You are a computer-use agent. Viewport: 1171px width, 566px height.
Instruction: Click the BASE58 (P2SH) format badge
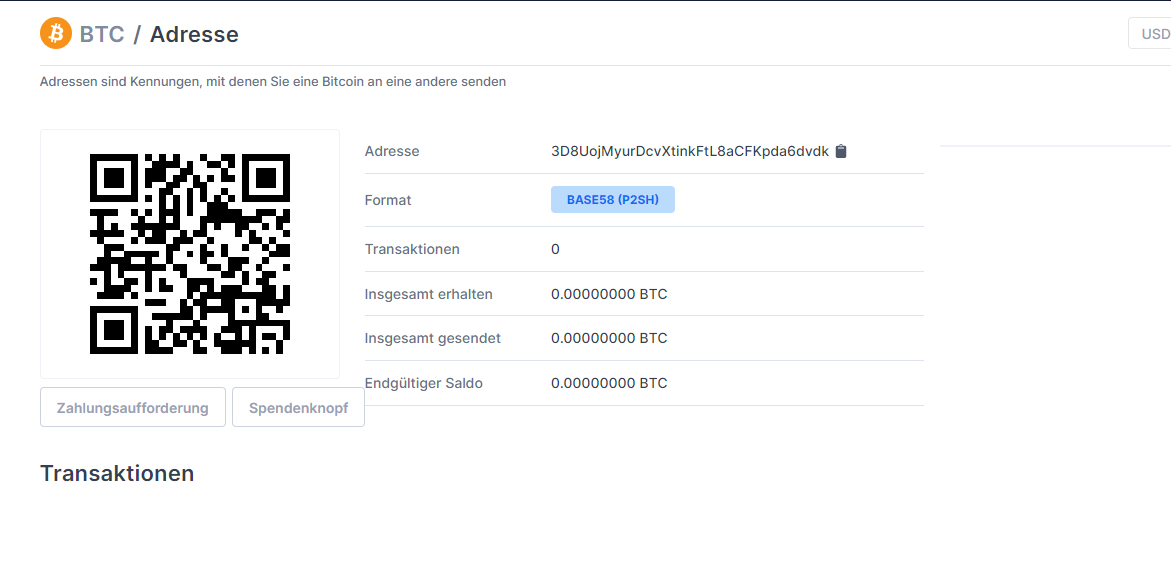pos(613,200)
